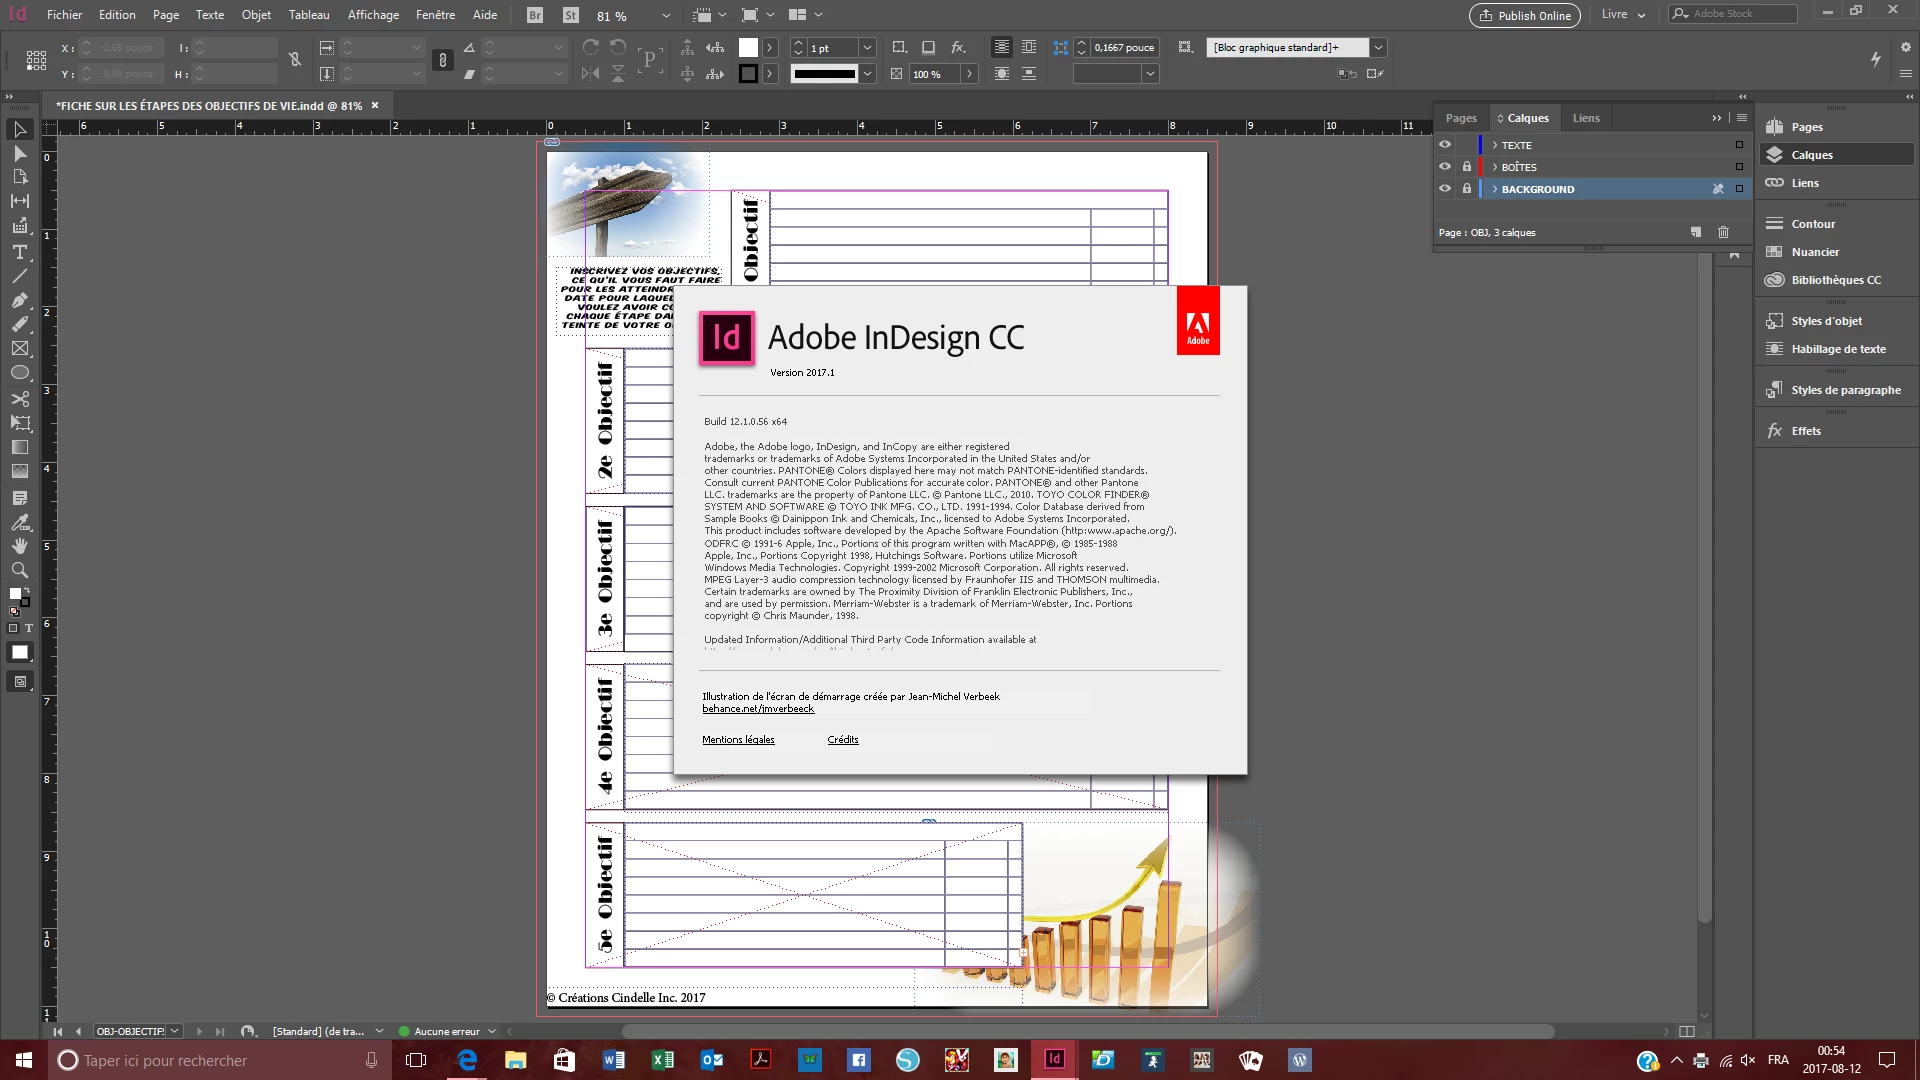Viewport: 1920px width, 1080px height.
Task: Open the Livre workspace dropdown
Action: tap(1623, 15)
